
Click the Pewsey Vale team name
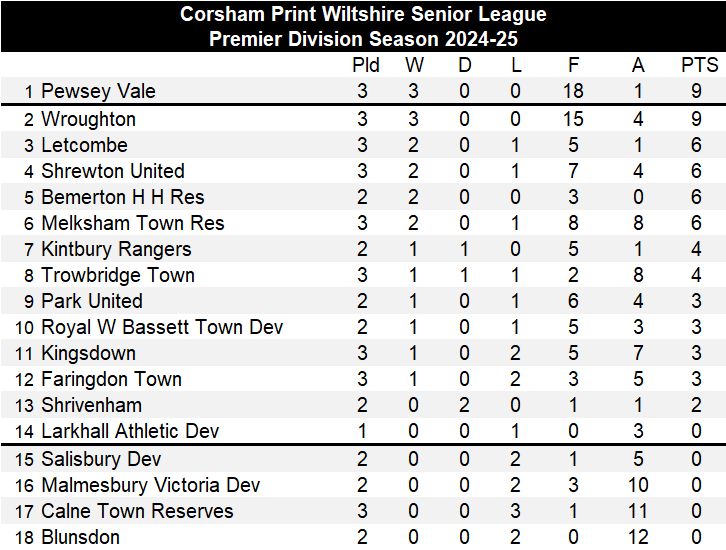click(x=98, y=92)
